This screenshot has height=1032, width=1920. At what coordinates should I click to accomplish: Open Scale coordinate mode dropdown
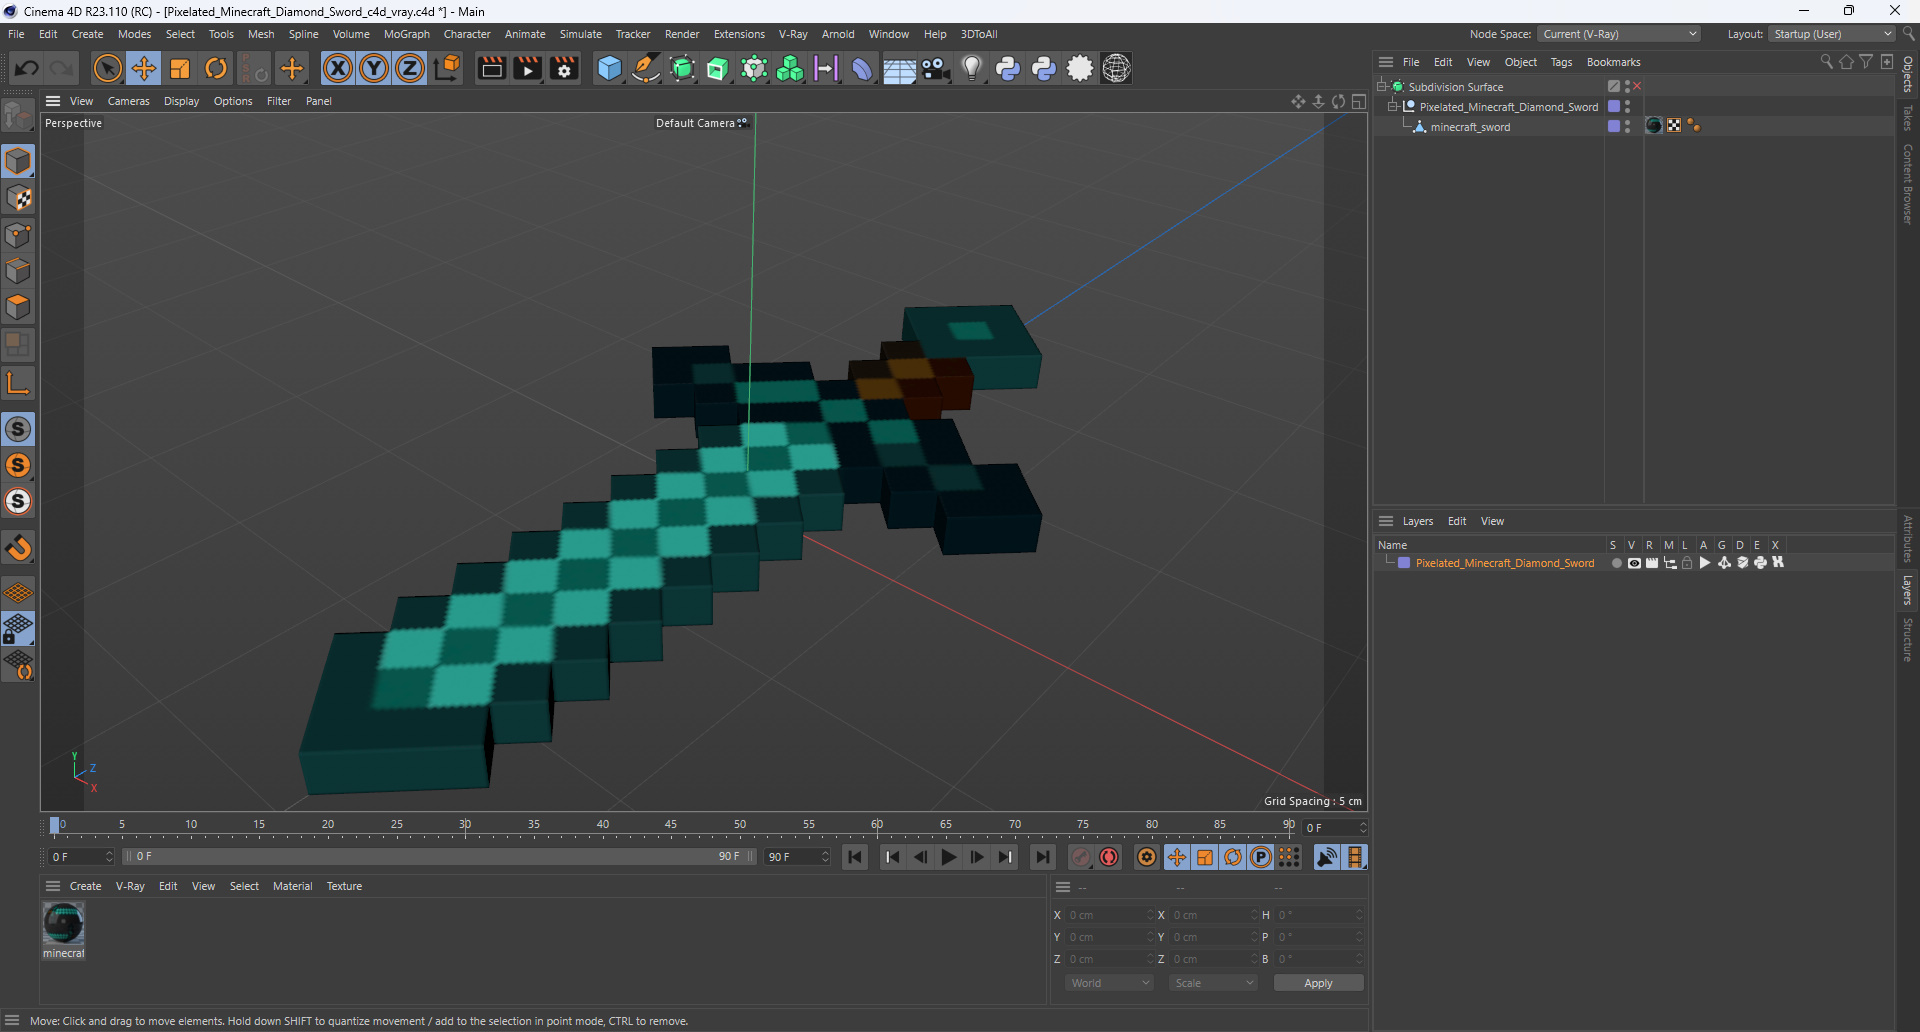pos(1214,983)
